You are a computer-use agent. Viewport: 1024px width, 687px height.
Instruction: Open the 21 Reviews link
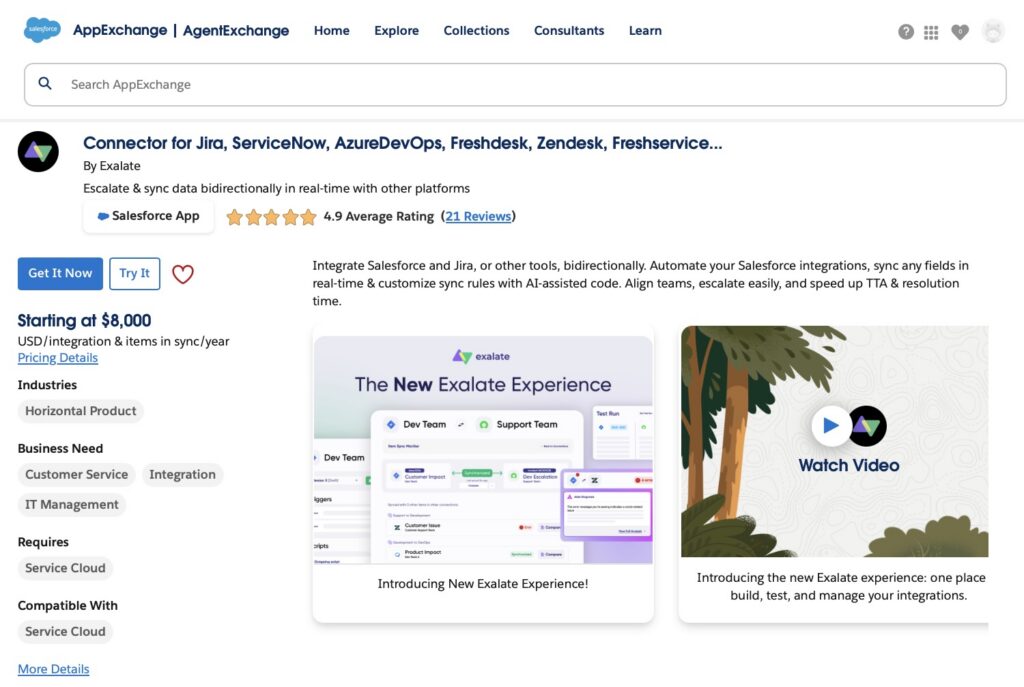478,216
